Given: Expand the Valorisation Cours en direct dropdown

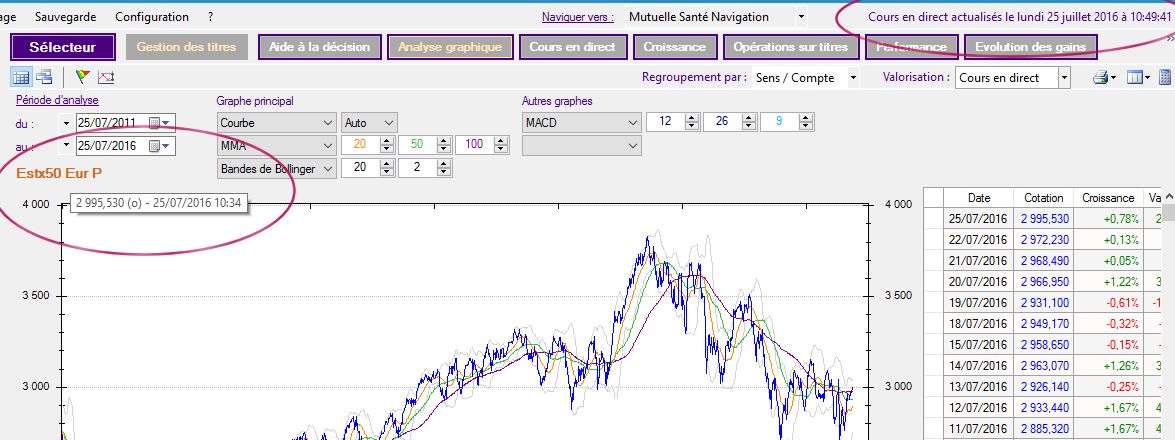Looking at the screenshot, I should 1064,77.
